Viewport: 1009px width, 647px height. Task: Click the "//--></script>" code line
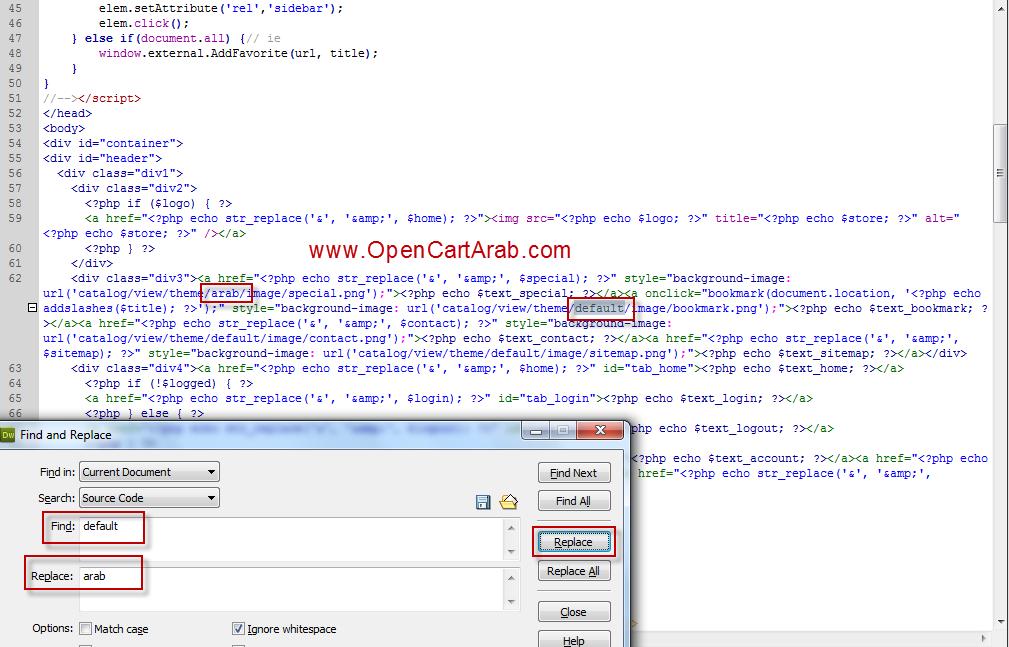[92, 98]
